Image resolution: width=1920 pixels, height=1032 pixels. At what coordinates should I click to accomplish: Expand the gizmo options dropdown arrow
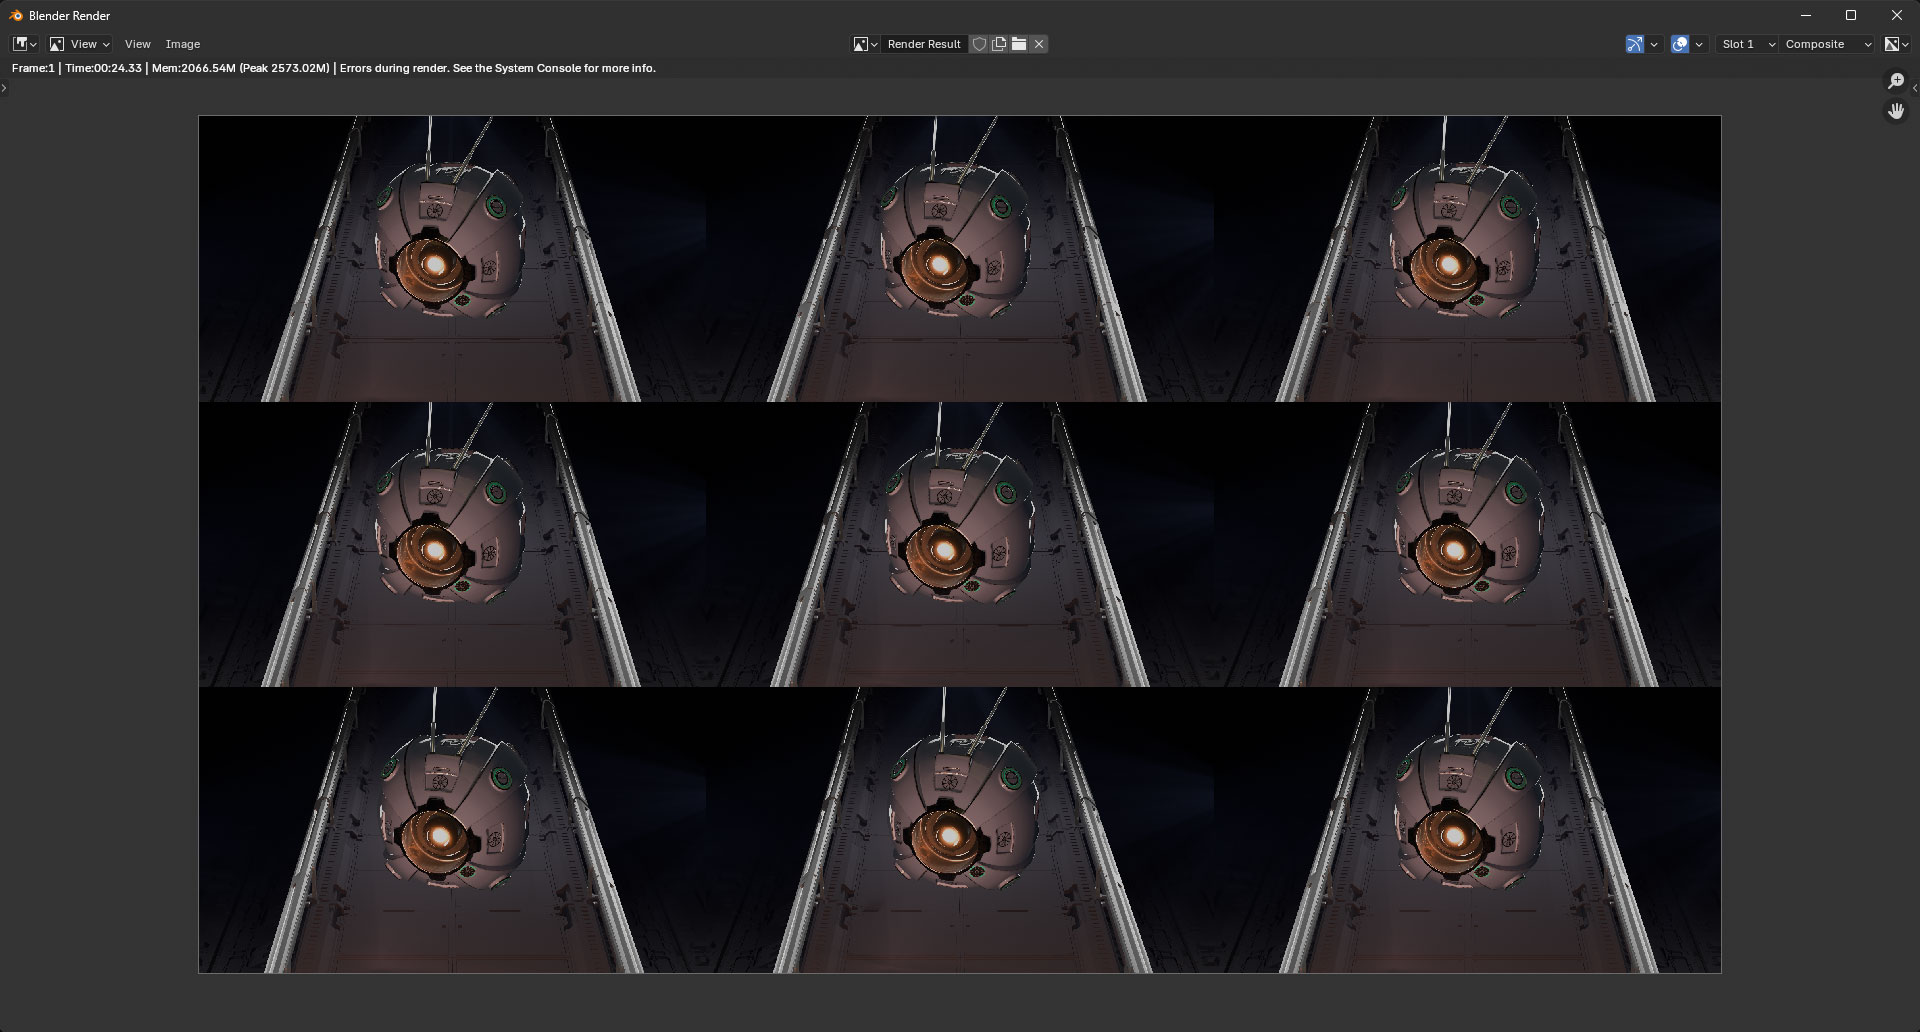pos(1654,44)
